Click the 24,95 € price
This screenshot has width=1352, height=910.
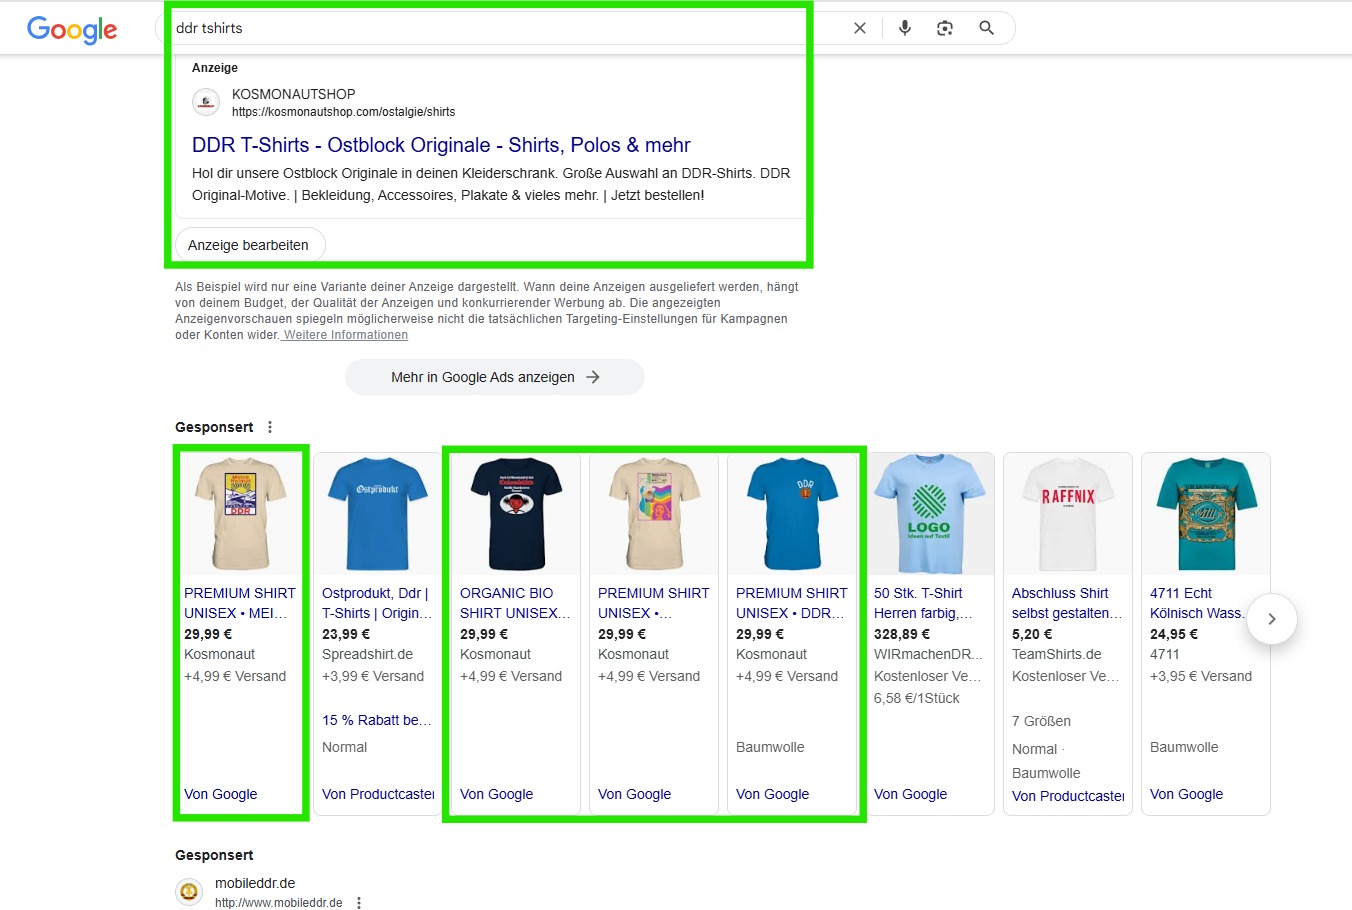1174,634
